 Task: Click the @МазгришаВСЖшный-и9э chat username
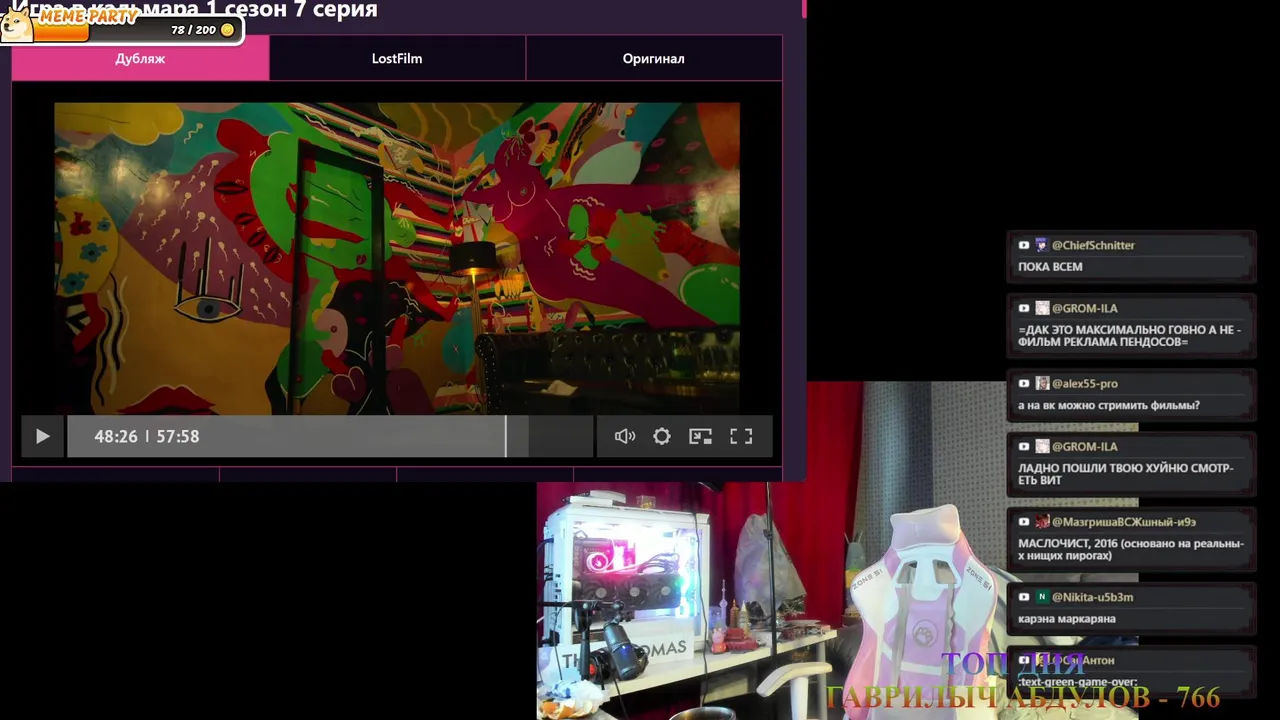pyautogui.click(x=1123, y=522)
